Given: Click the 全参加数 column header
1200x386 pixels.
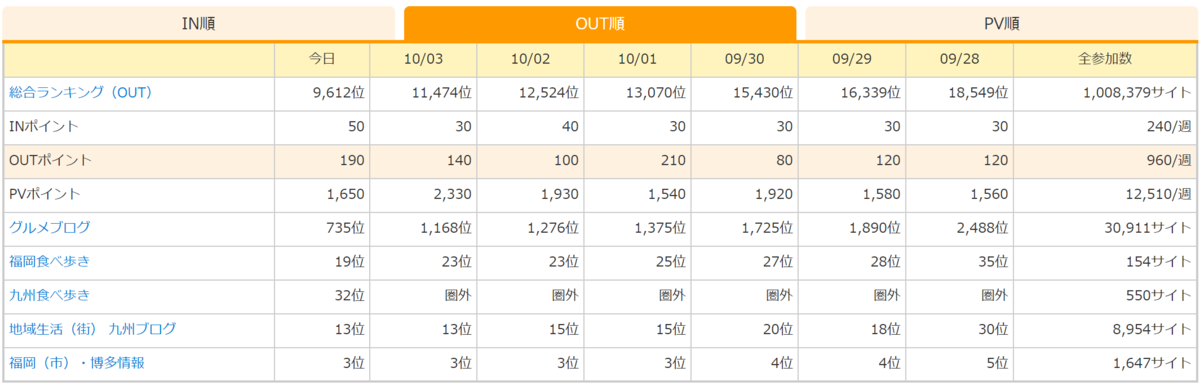Looking at the screenshot, I should click(1105, 59).
